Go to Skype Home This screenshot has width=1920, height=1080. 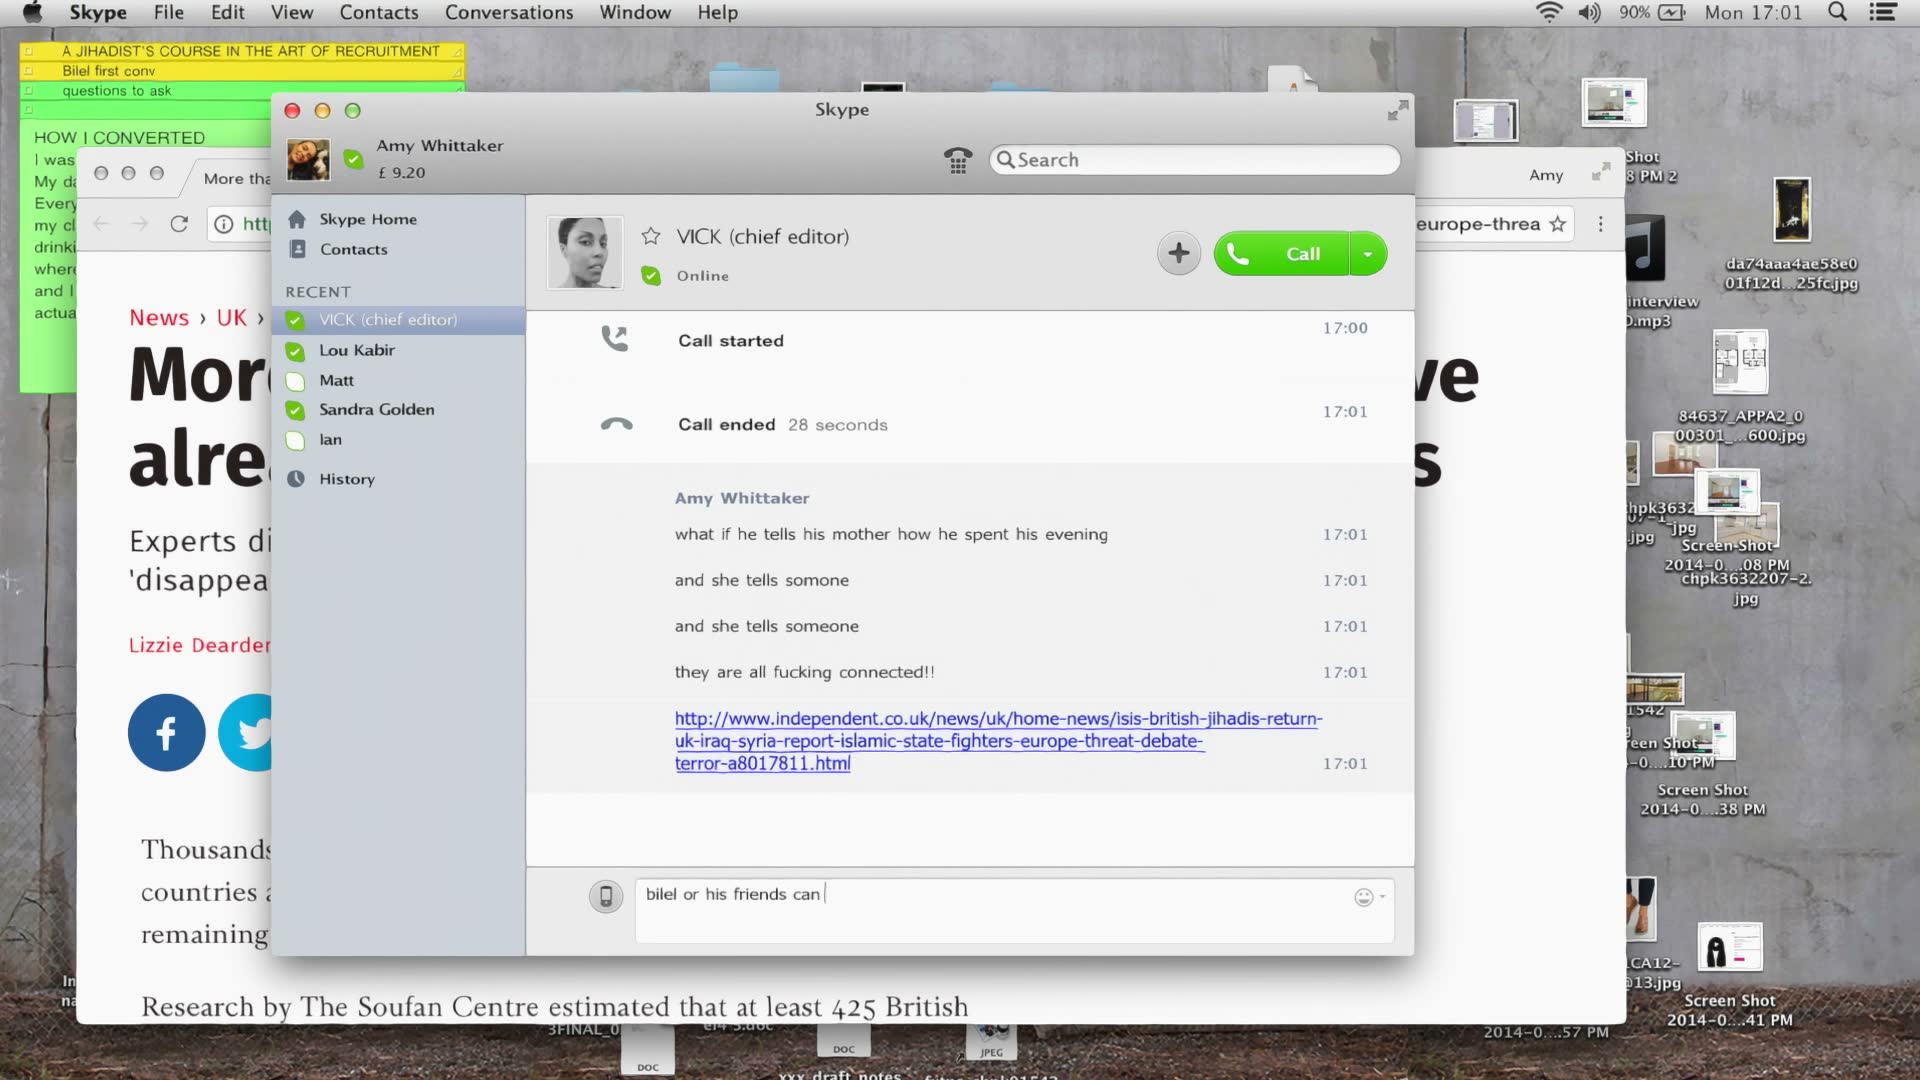point(368,219)
